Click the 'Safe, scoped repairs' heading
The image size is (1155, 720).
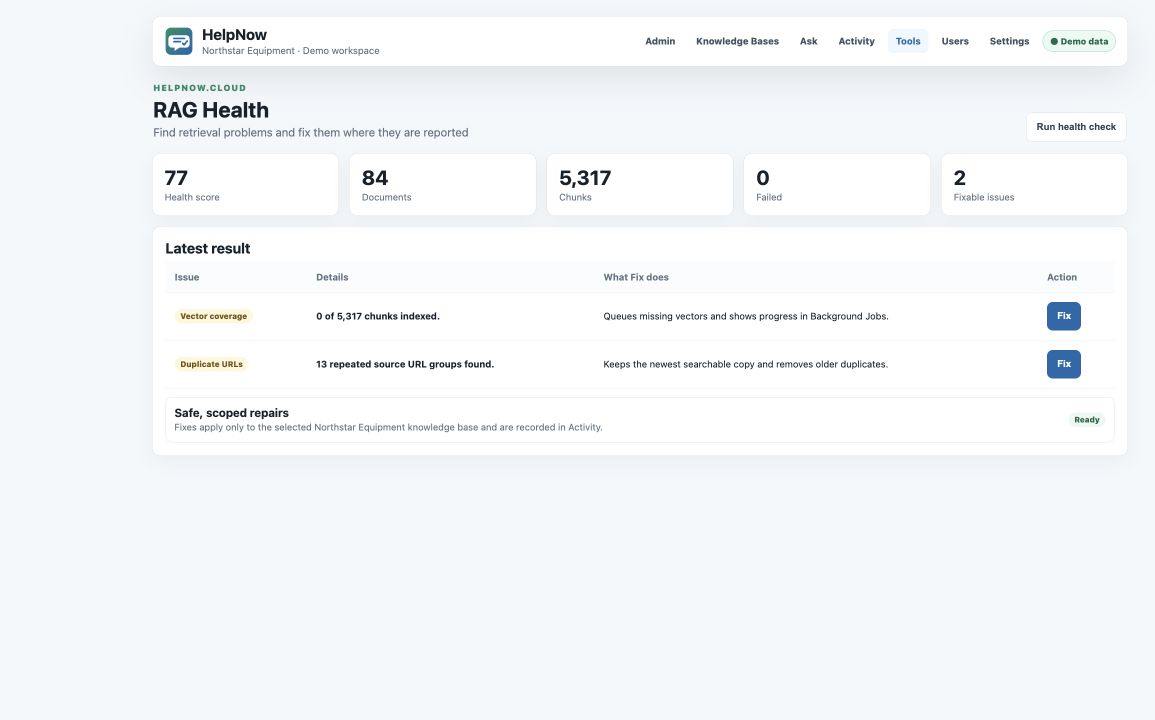pos(231,413)
